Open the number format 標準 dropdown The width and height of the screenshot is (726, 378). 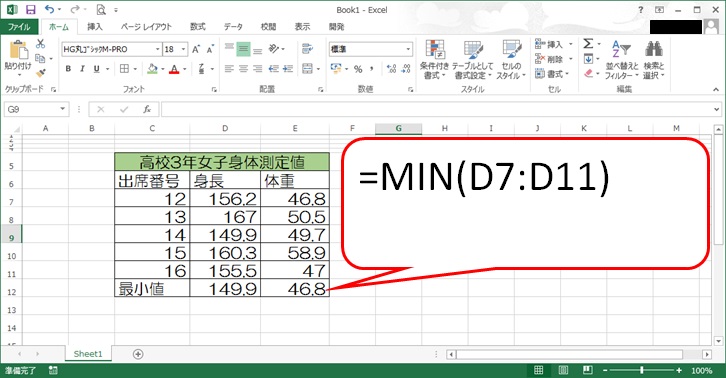point(408,49)
